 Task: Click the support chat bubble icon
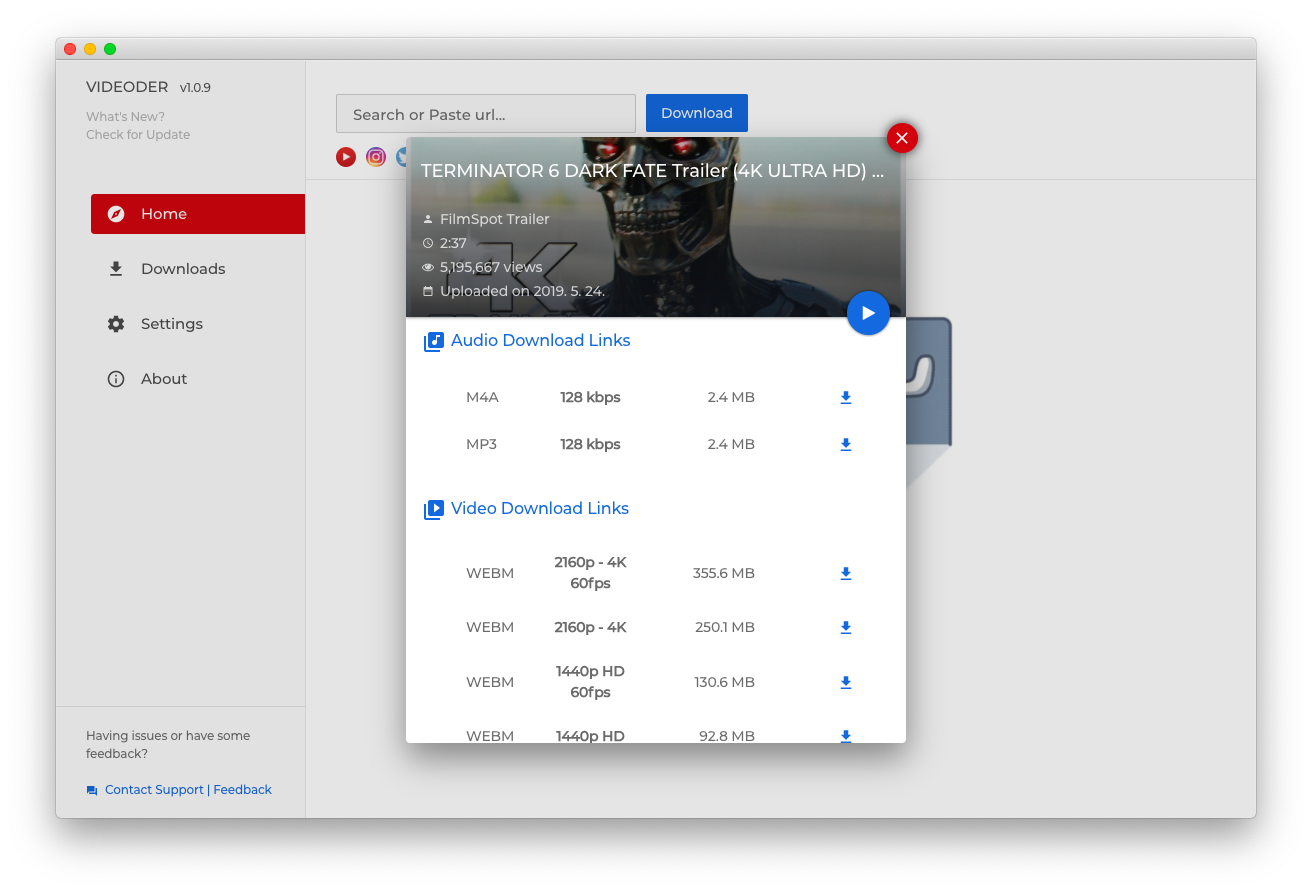tap(92, 790)
